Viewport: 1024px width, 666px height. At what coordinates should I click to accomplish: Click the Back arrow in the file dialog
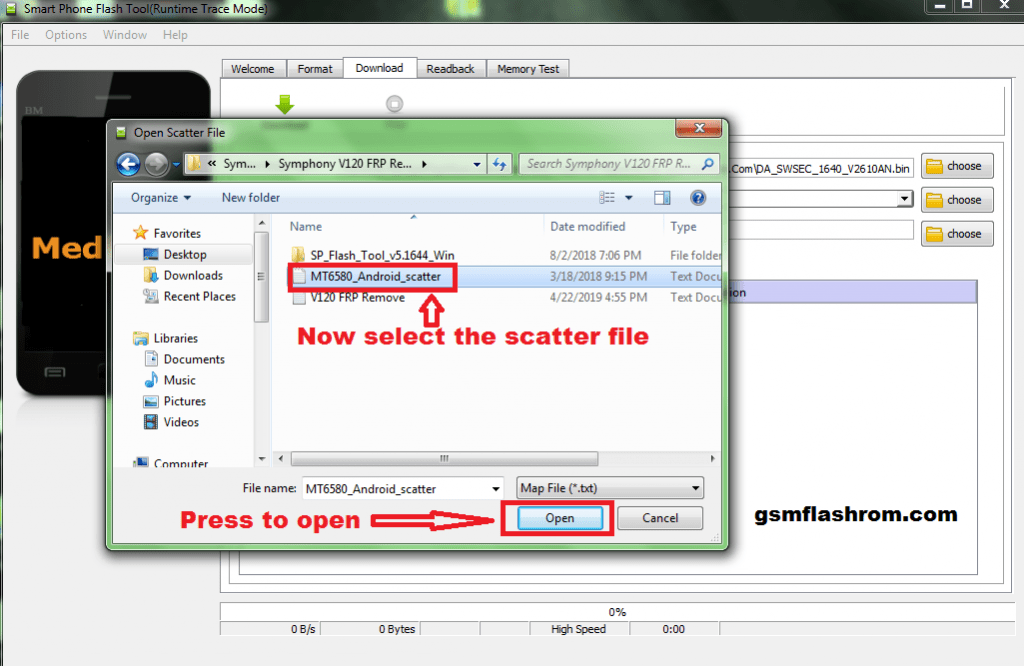129,164
